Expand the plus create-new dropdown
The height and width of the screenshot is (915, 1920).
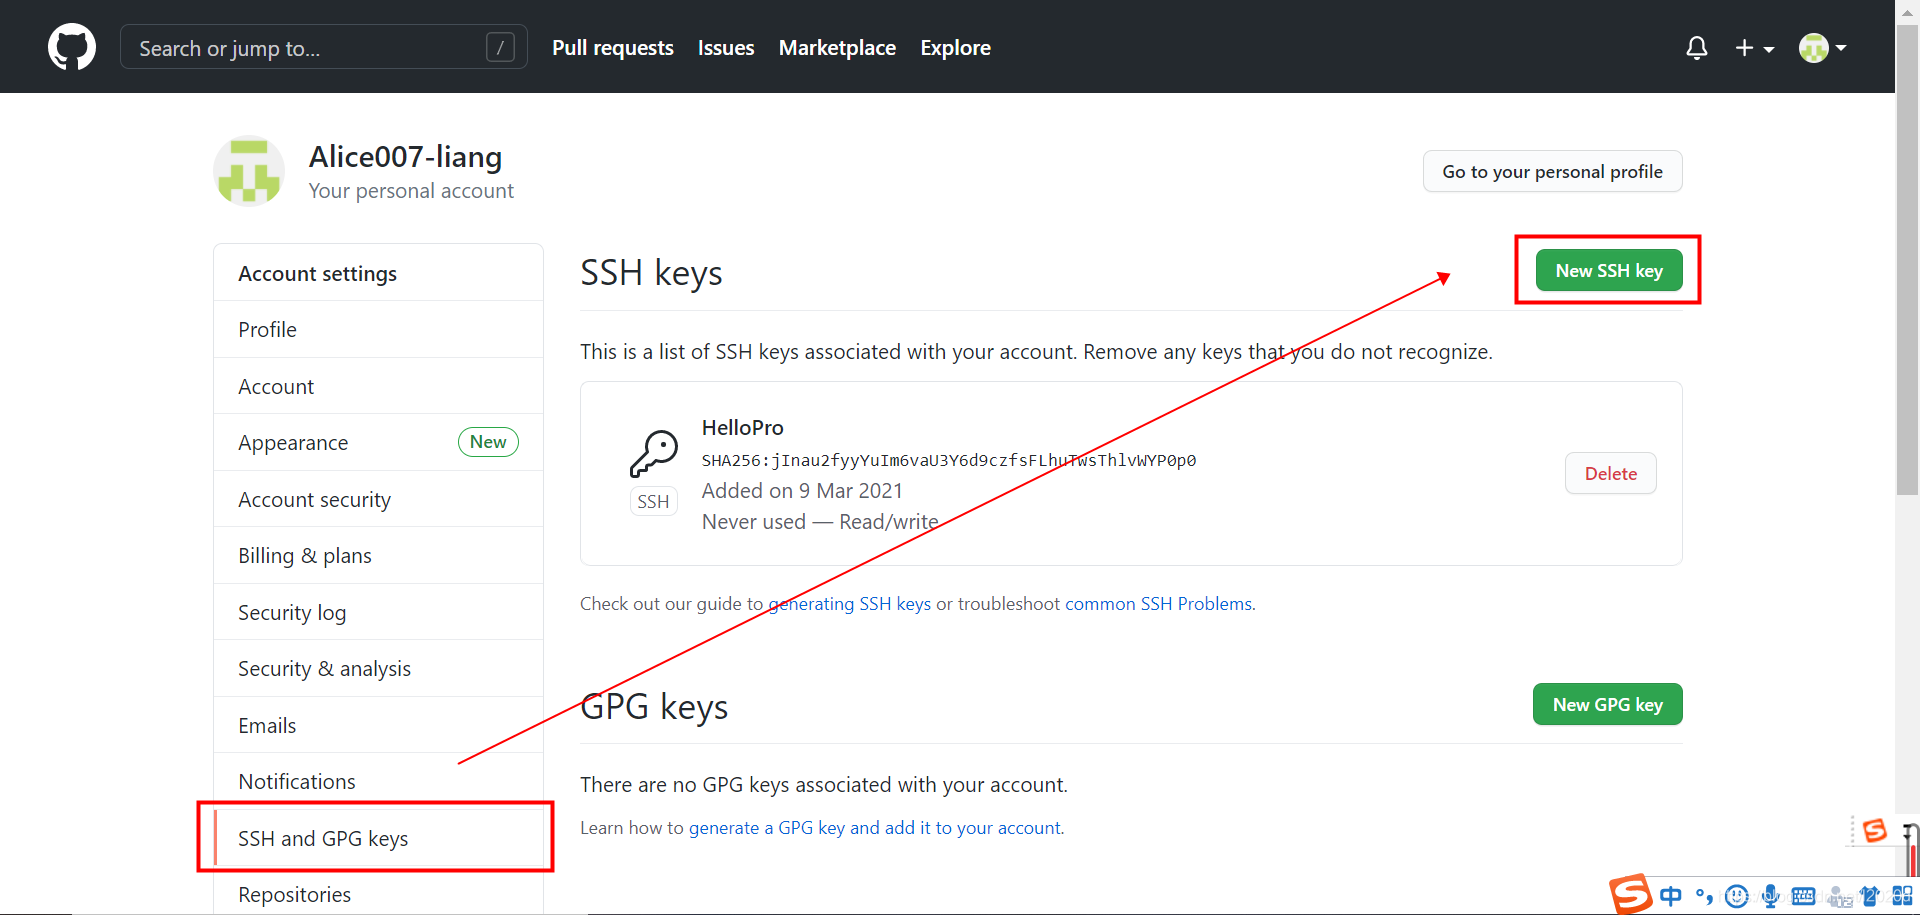[1754, 48]
